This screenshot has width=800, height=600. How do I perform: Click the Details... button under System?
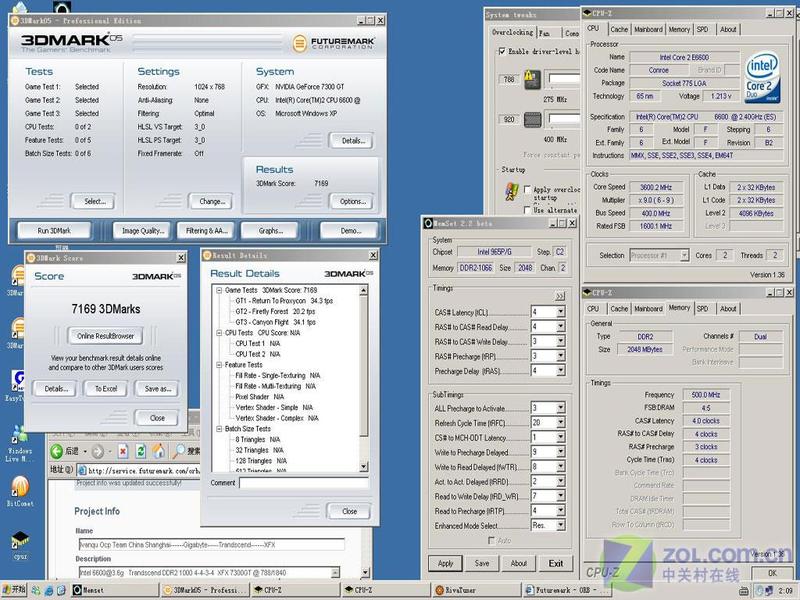[352, 141]
